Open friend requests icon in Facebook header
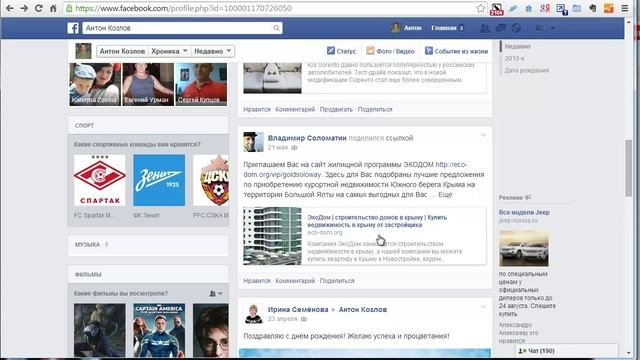This screenshot has width=640, height=360. click(x=484, y=28)
